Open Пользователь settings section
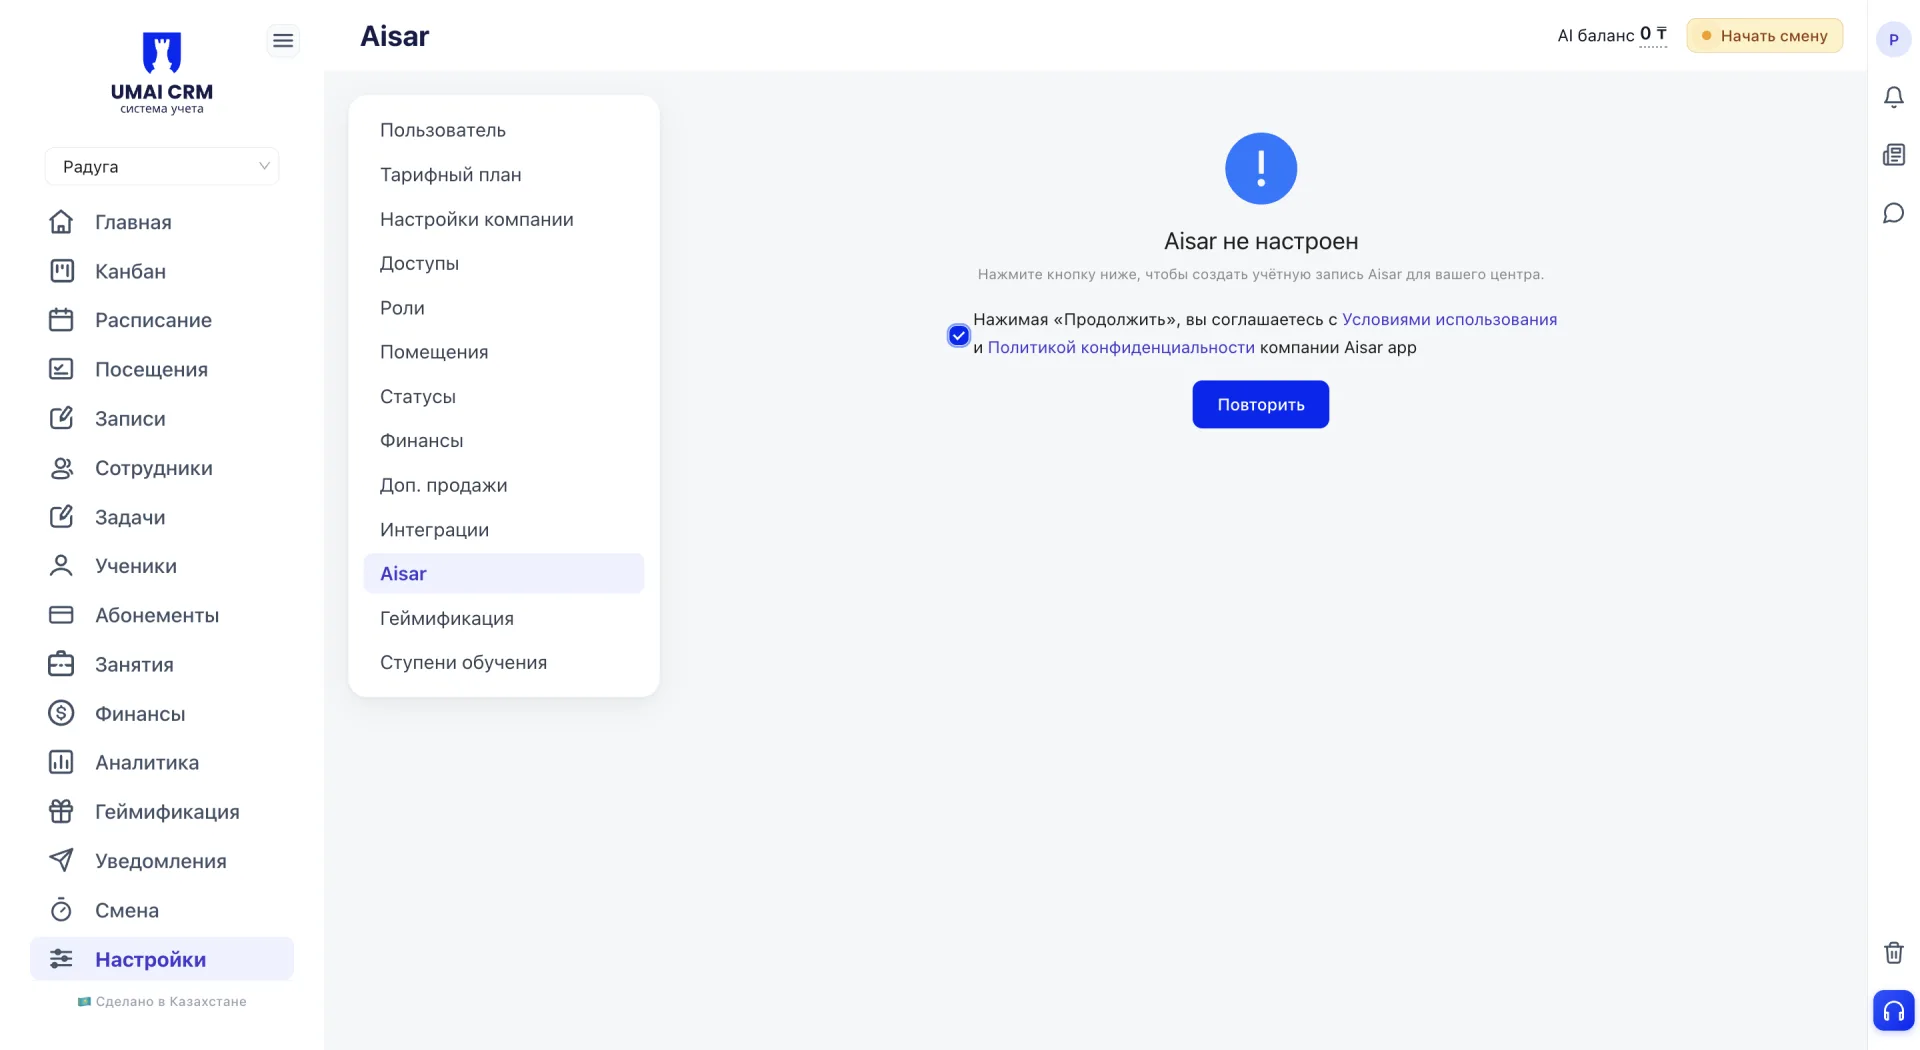 point(504,130)
